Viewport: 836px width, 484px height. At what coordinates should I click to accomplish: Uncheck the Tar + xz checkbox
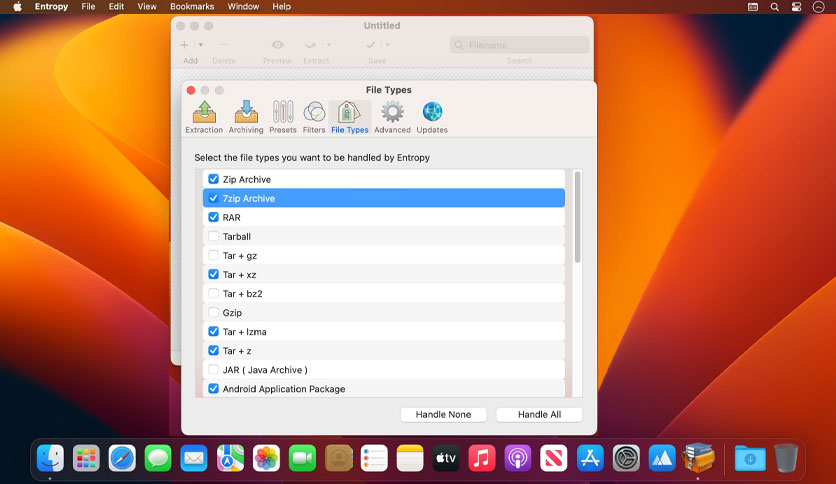[x=213, y=274]
